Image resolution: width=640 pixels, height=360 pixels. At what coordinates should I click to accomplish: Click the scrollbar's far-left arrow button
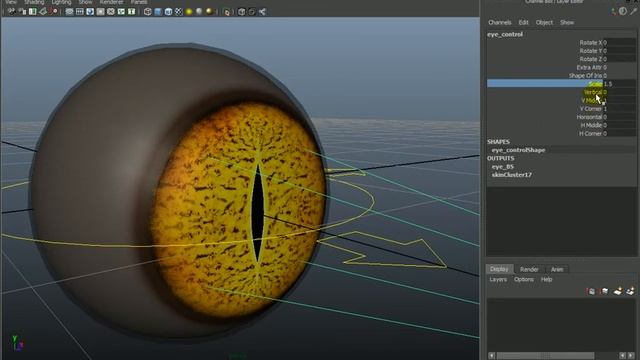(x=491, y=356)
